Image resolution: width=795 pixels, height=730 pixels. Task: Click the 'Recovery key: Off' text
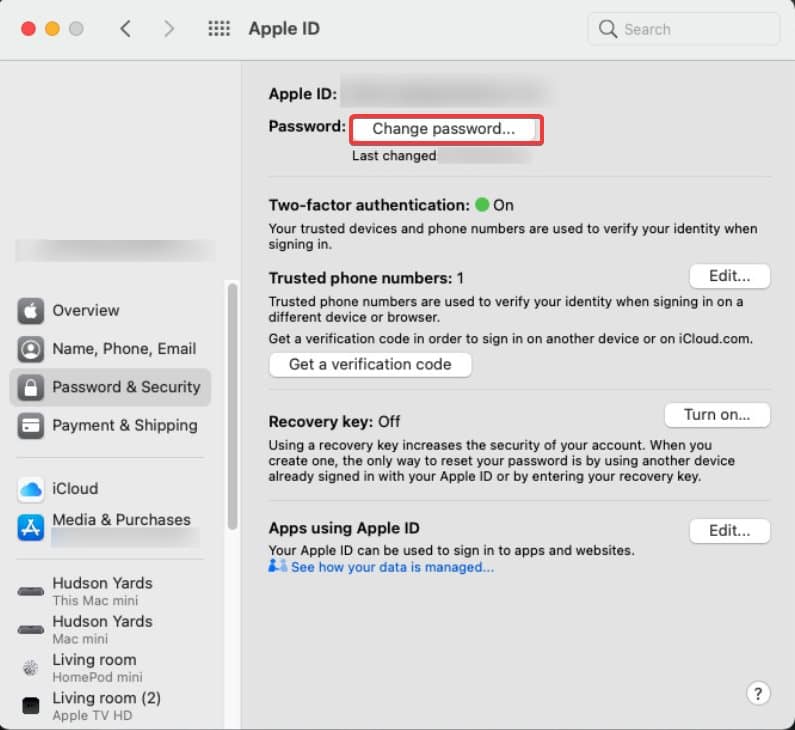tap(334, 422)
